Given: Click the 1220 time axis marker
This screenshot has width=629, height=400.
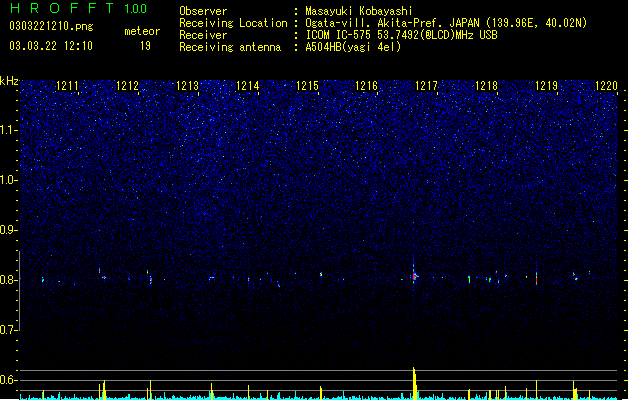Looking at the screenshot, I should [x=607, y=86].
